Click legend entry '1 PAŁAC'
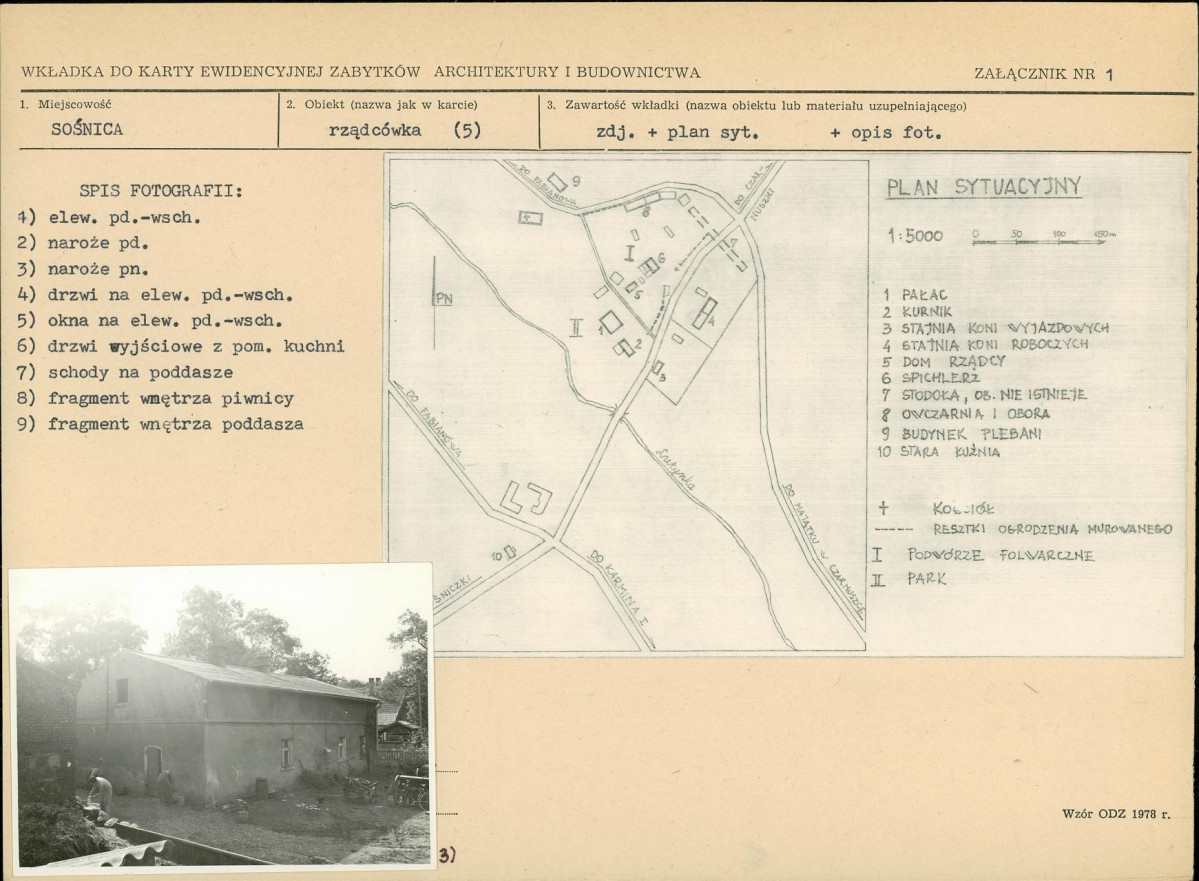Image resolution: width=1199 pixels, height=881 pixels. coord(915,294)
